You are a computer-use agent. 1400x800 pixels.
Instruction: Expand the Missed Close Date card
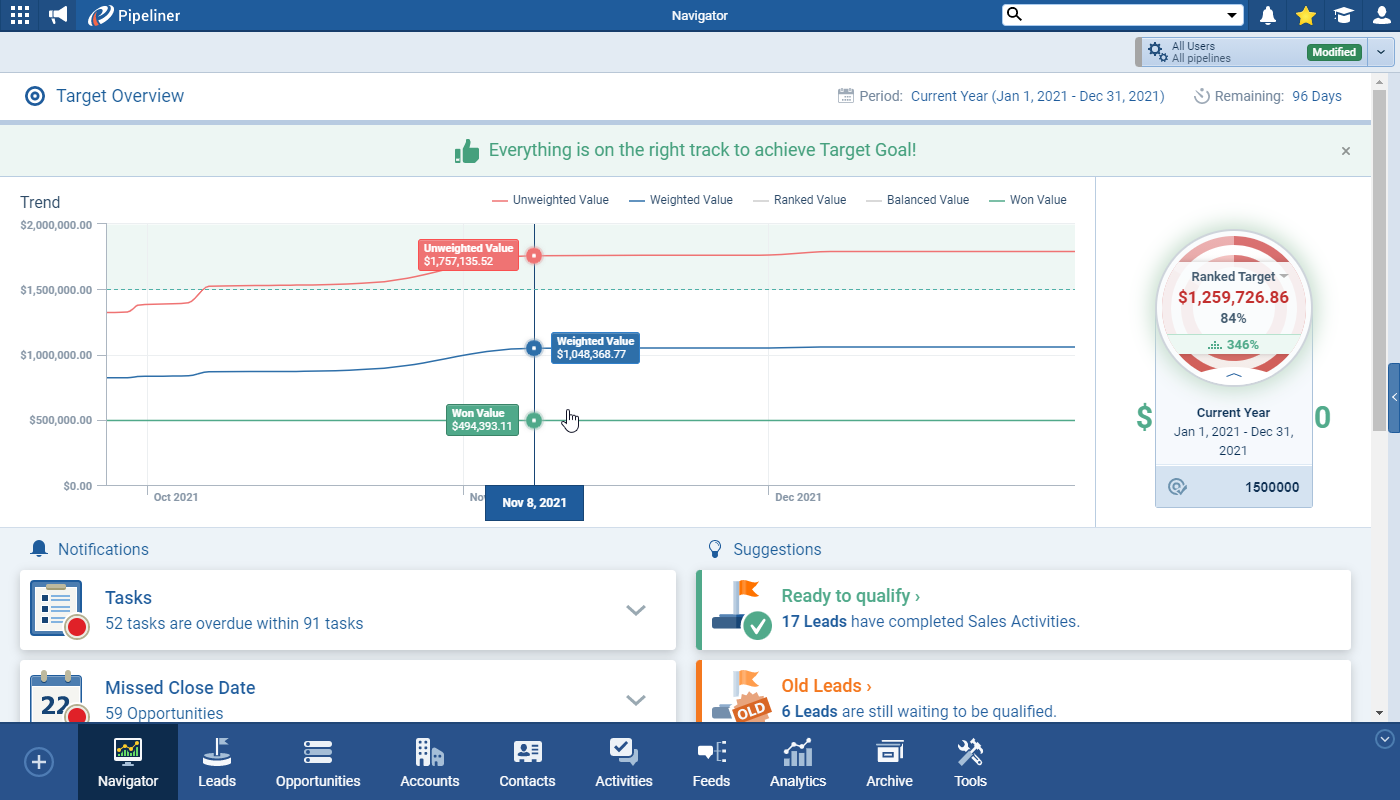[x=636, y=699]
